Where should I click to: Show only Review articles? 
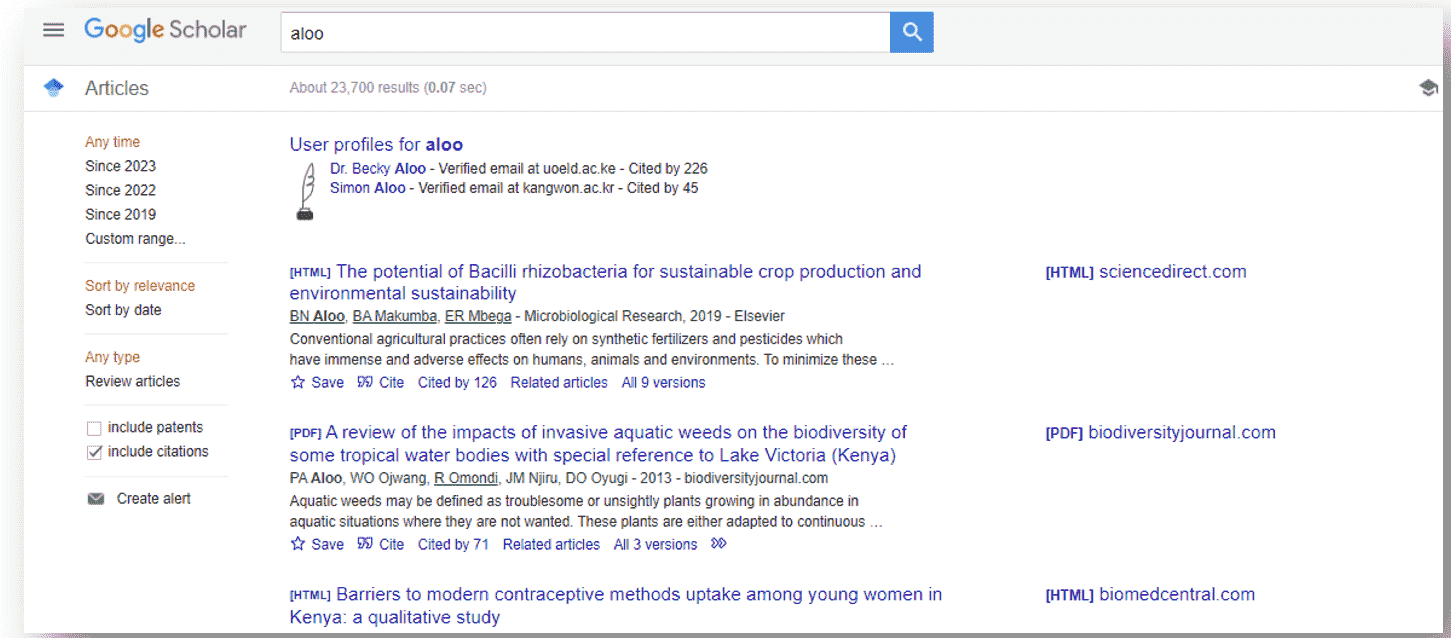click(x=132, y=381)
